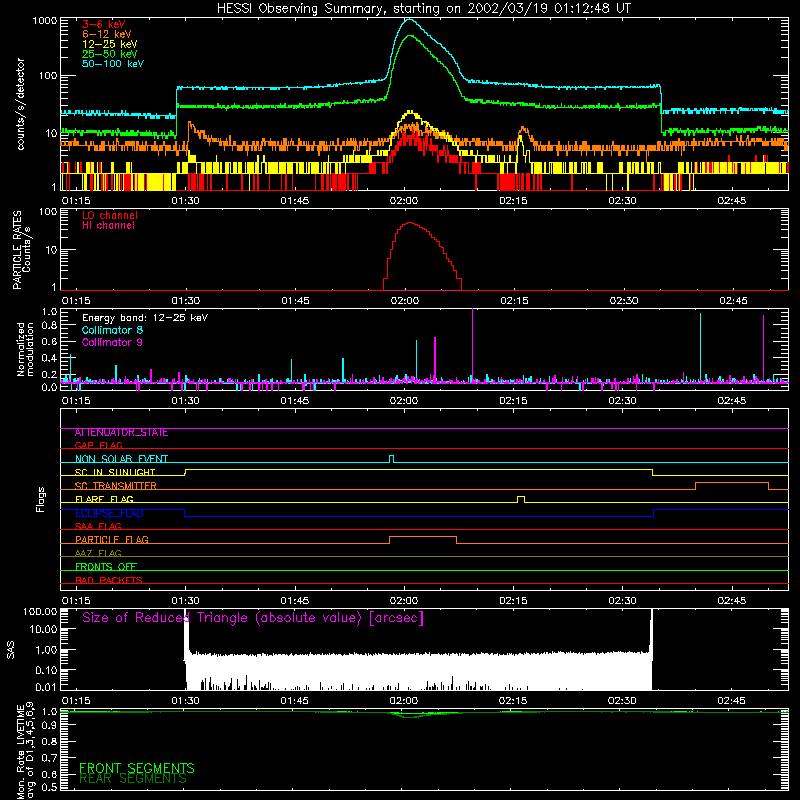
Task: Click the 02:15 time label under counts panel
Action: click(x=513, y=201)
